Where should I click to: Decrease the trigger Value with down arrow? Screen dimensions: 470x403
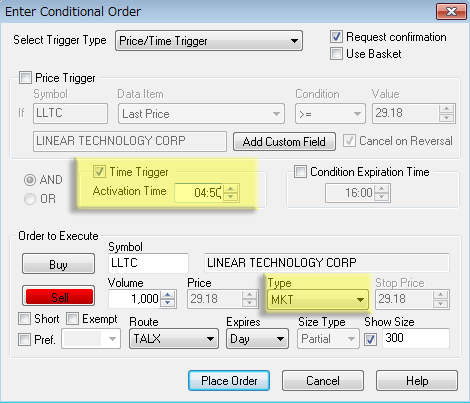(x=446, y=118)
